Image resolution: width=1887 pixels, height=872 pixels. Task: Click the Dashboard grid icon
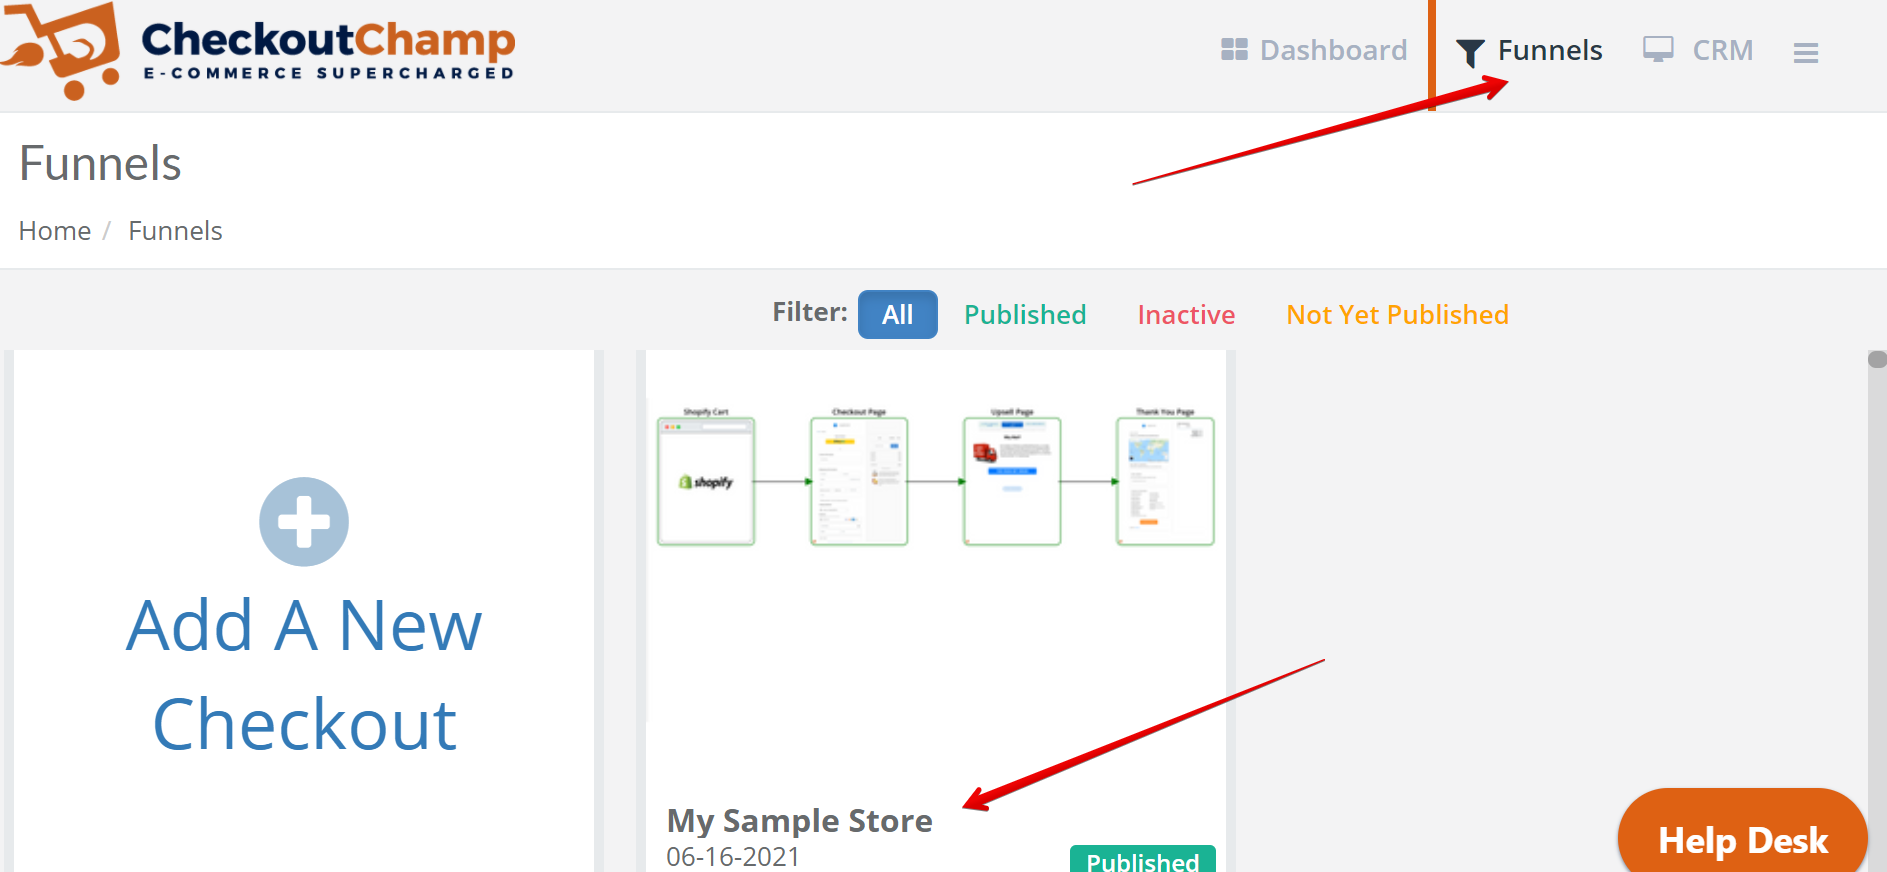pos(1234,50)
